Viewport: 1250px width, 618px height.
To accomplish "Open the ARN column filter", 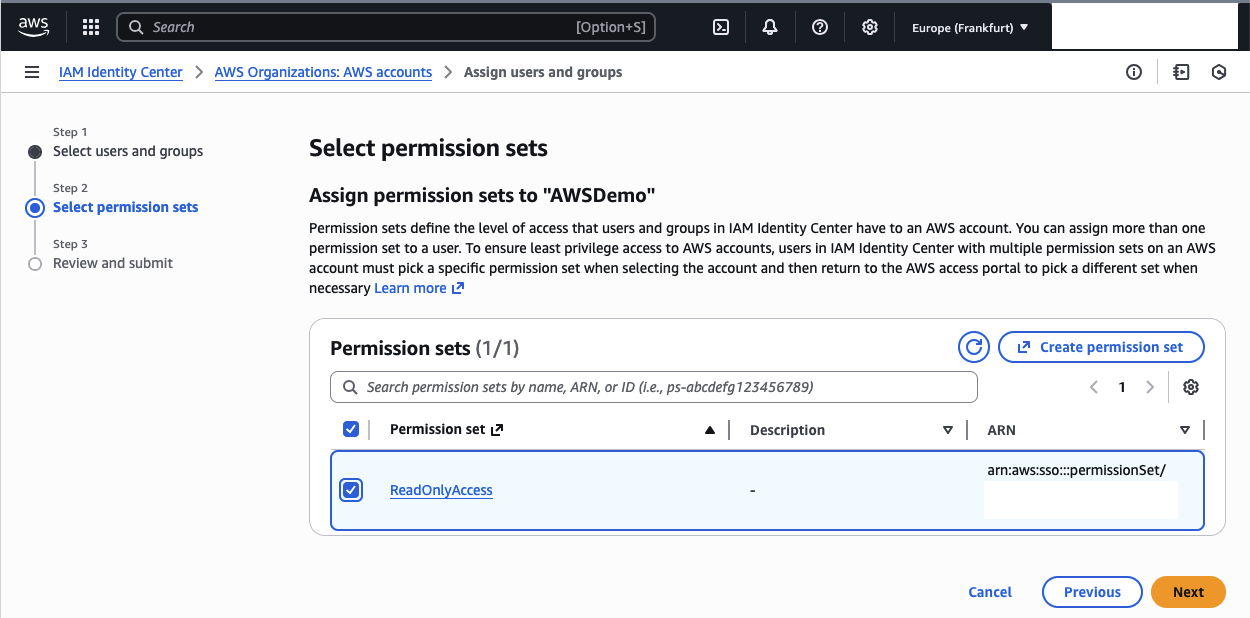I will [x=1185, y=429].
